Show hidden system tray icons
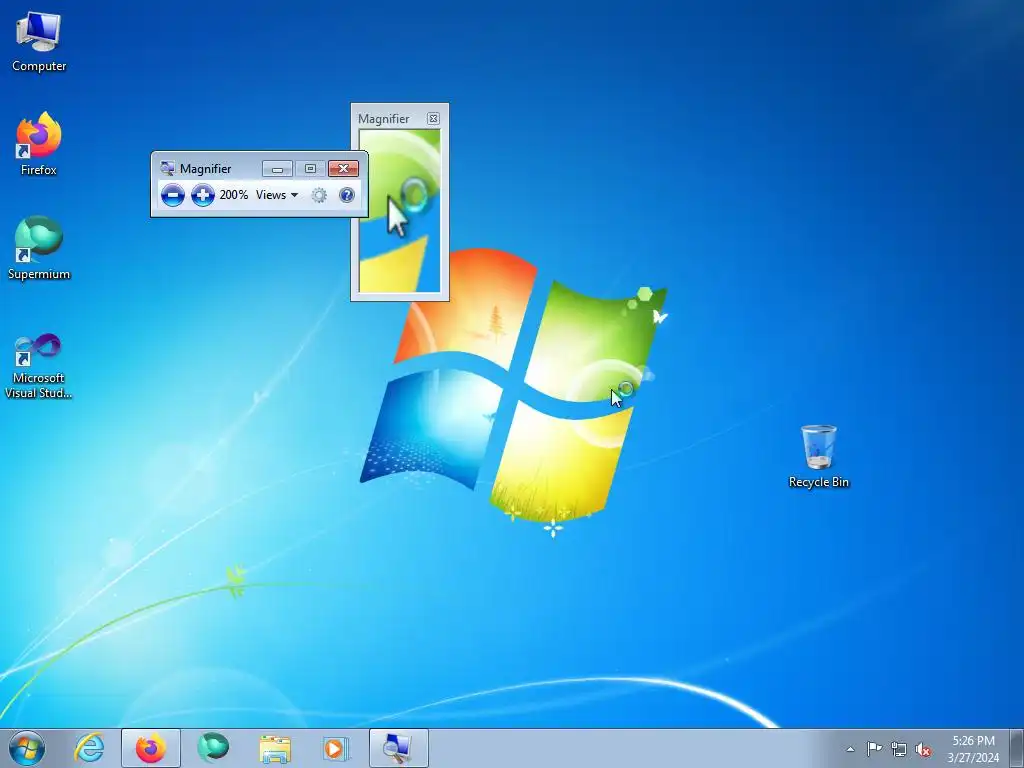The height and width of the screenshot is (768, 1024). [850, 749]
